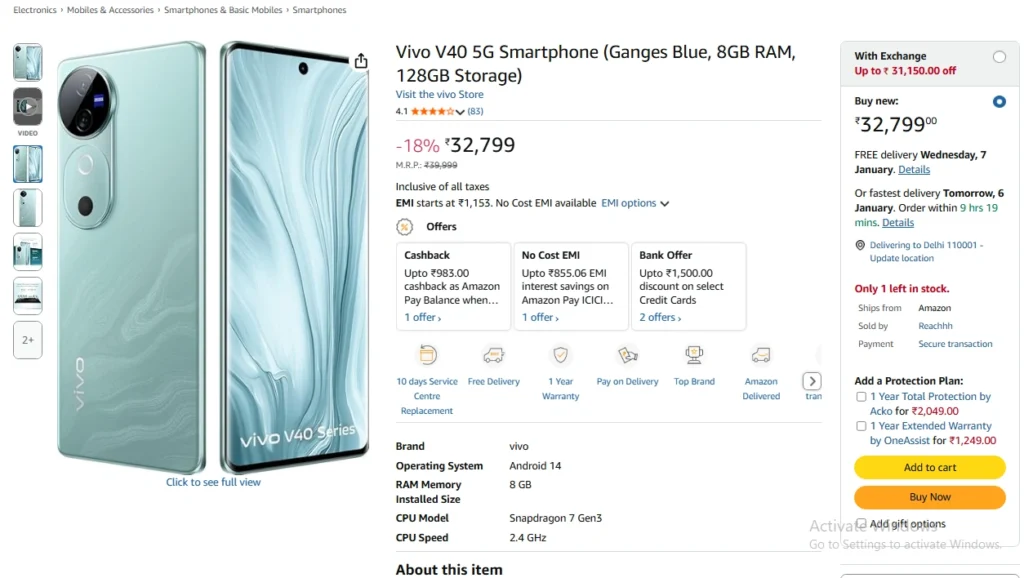1024x578 pixels.
Task: Click the share icon on product image
Action: tap(360, 61)
